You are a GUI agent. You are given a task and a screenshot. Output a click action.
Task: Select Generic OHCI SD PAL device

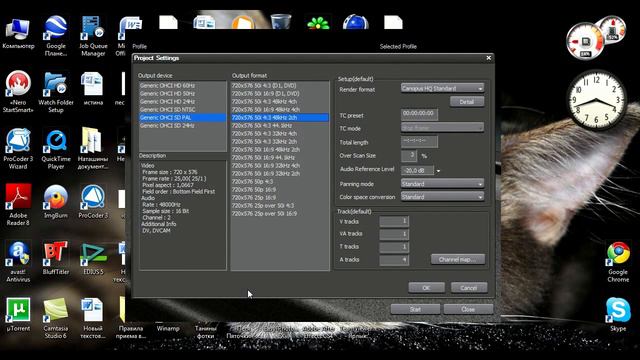pyautogui.click(x=182, y=118)
